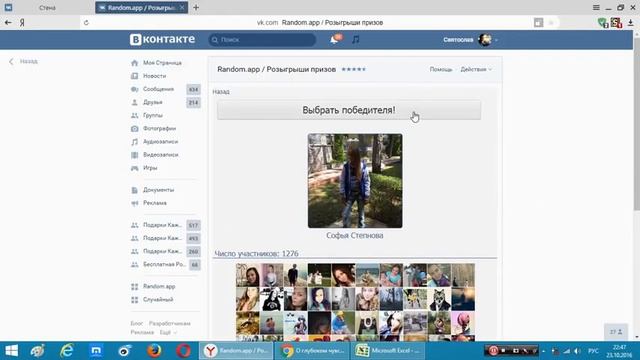Open the Разработчикам footer link
This screenshot has width=640, height=360.
[x=169, y=323]
